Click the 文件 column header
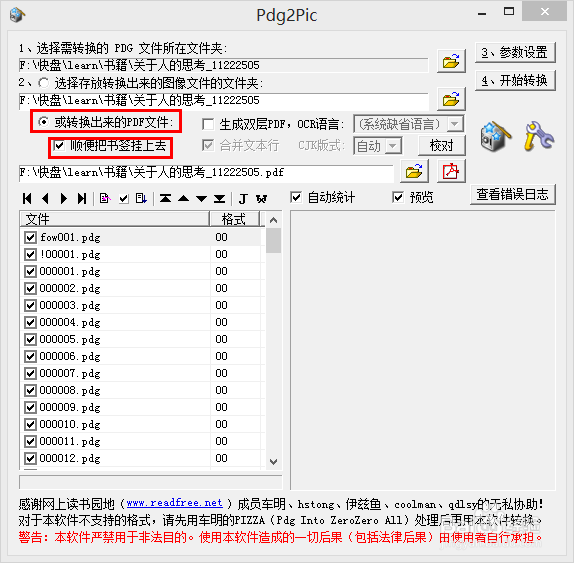The height and width of the screenshot is (563, 574). (x=115, y=219)
